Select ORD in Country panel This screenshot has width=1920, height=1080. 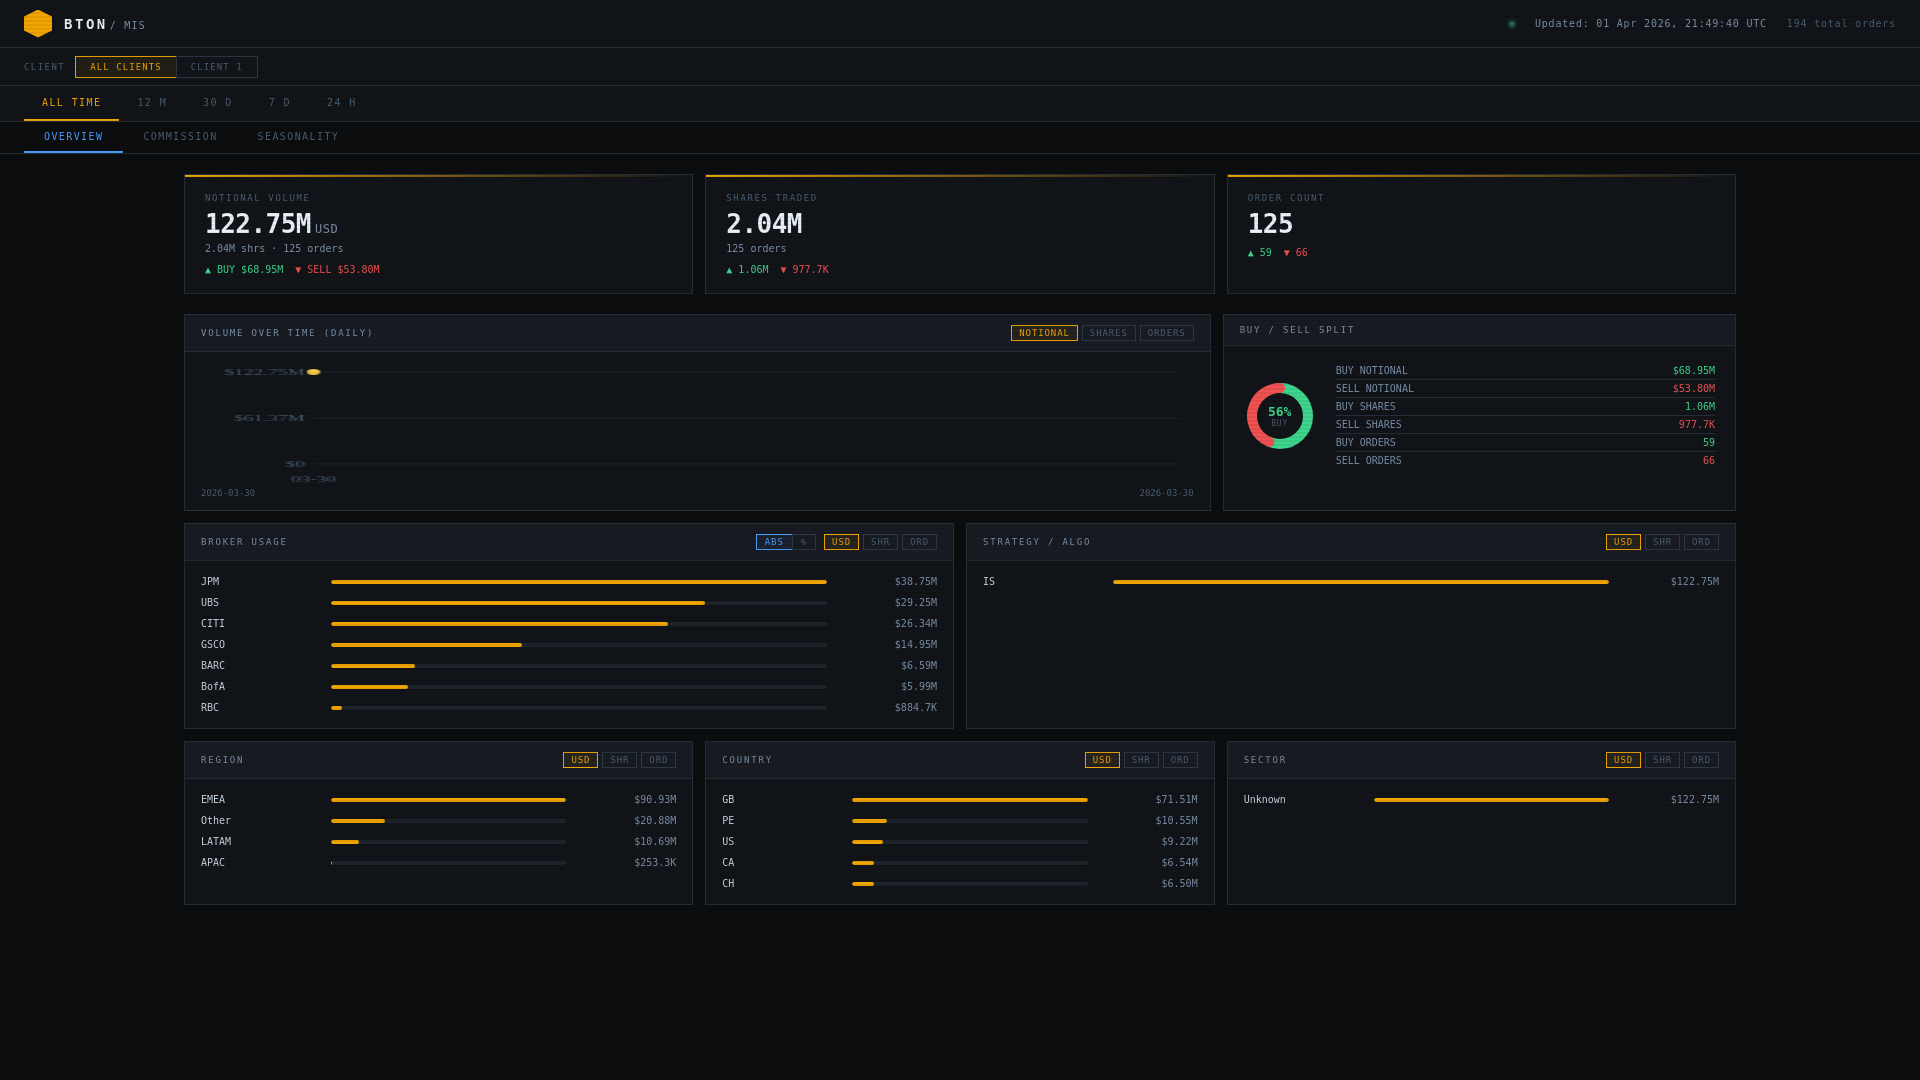(1180, 760)
